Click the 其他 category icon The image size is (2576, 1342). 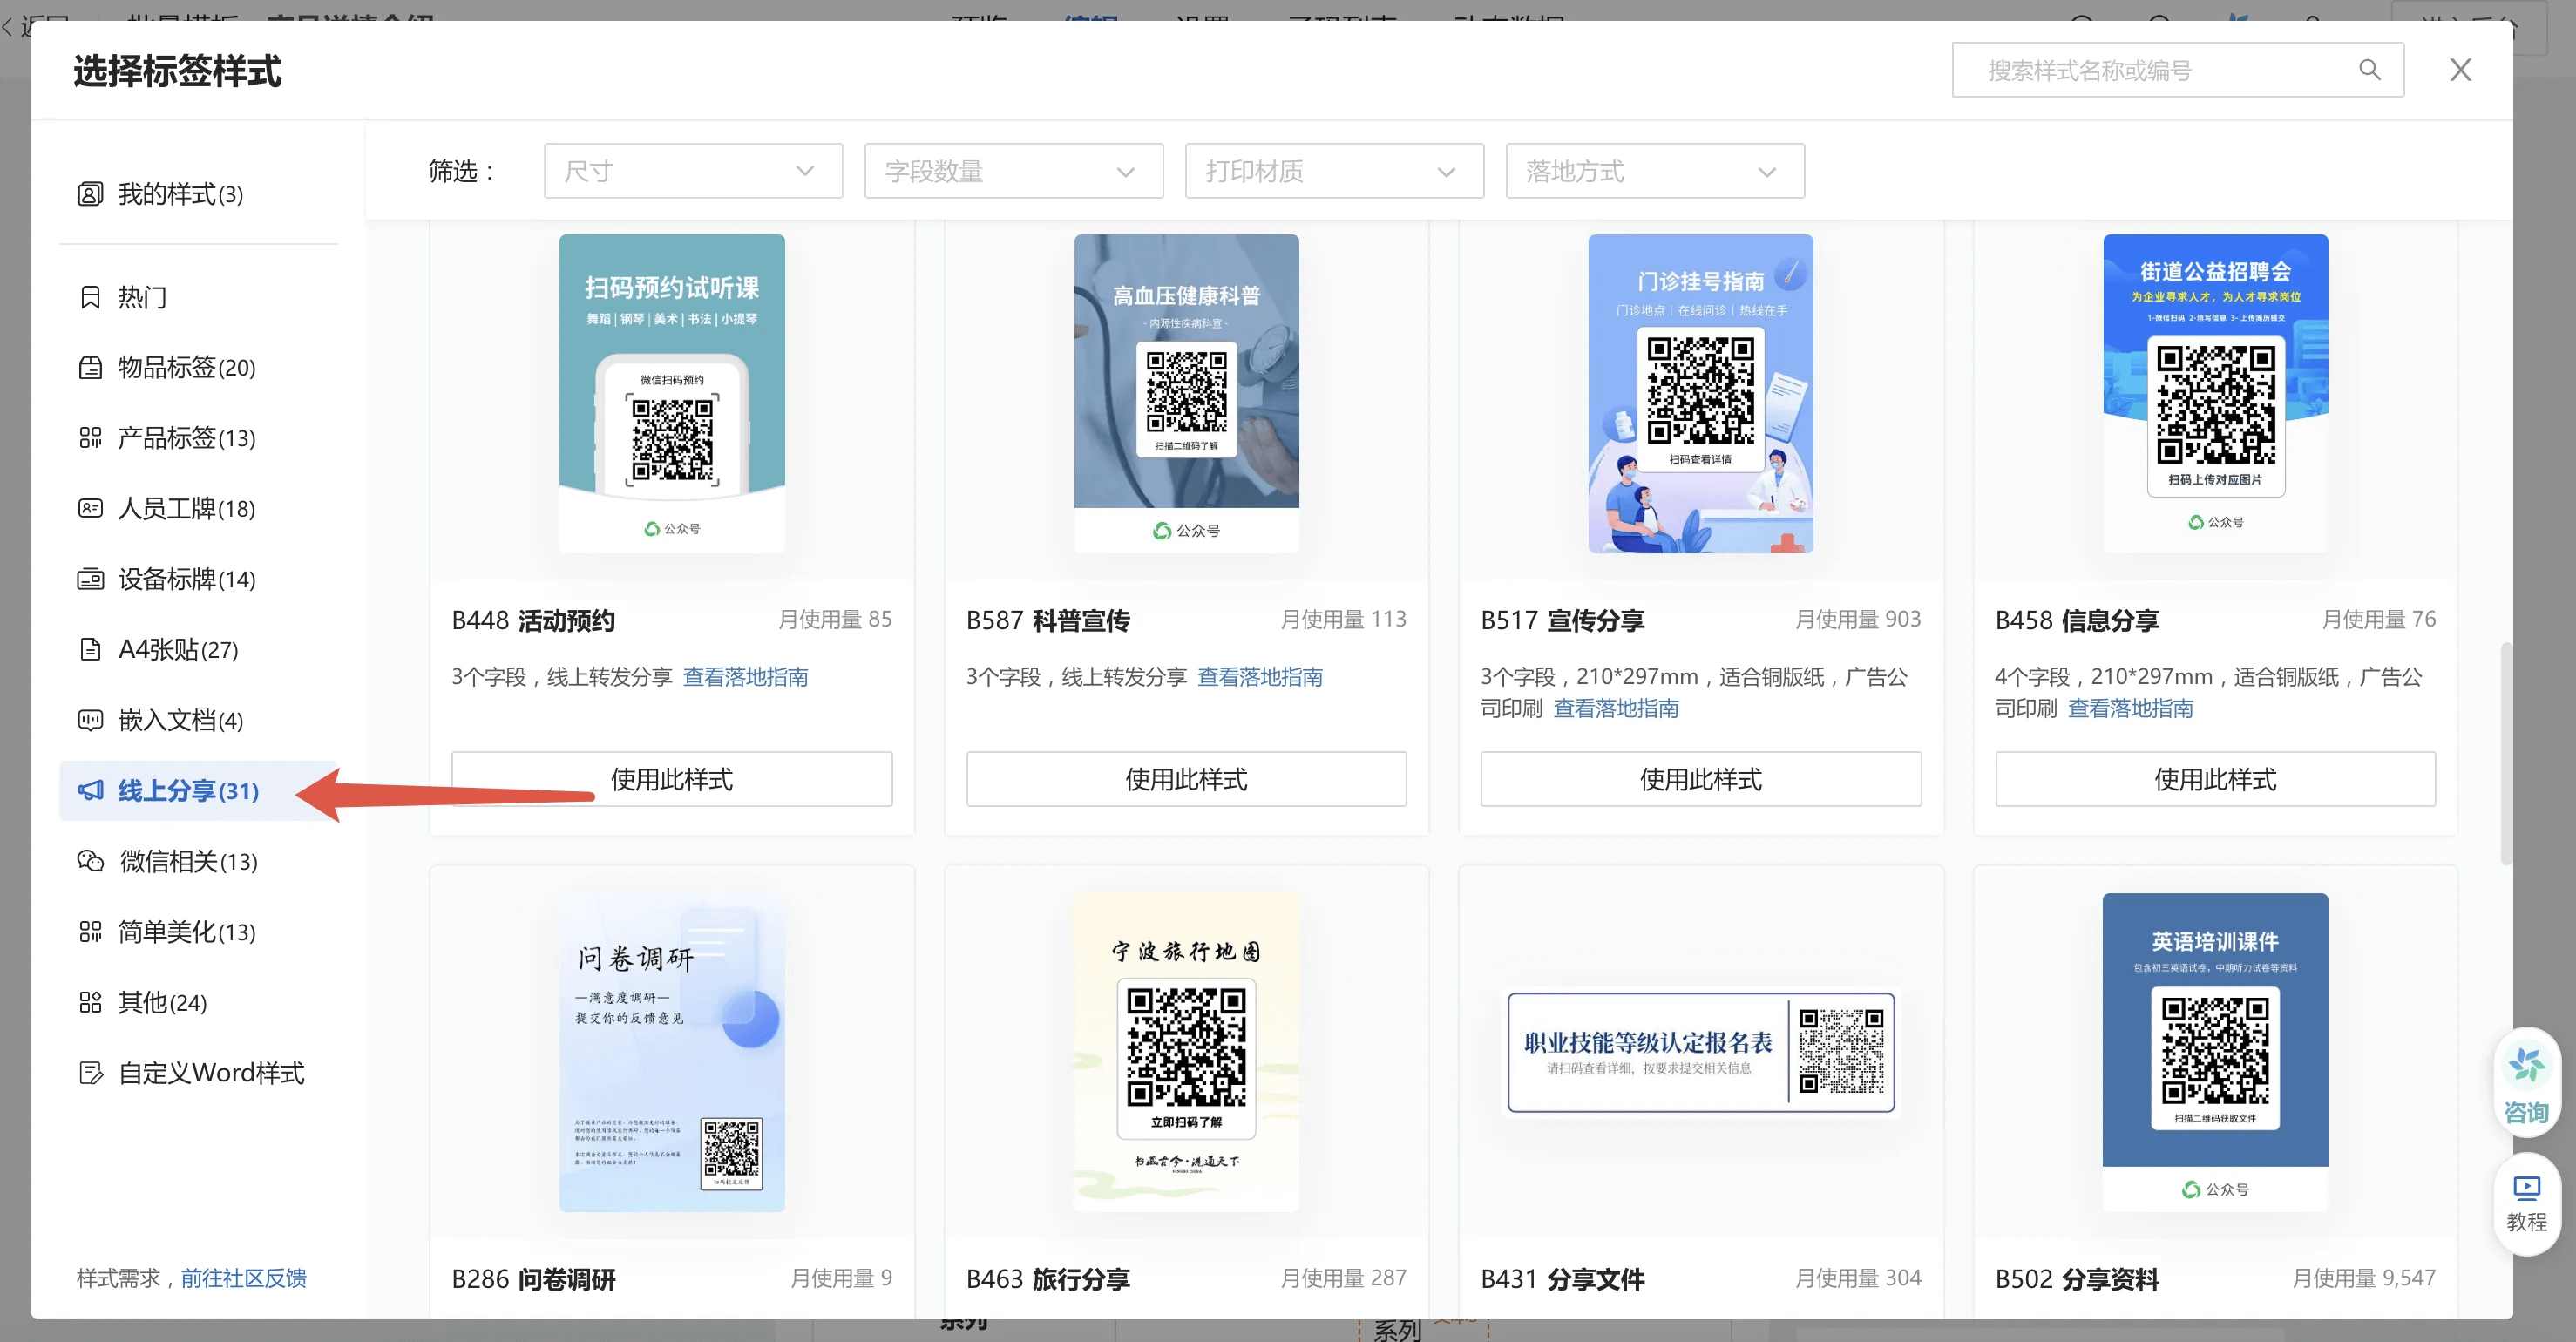(x=90, y=1002)
